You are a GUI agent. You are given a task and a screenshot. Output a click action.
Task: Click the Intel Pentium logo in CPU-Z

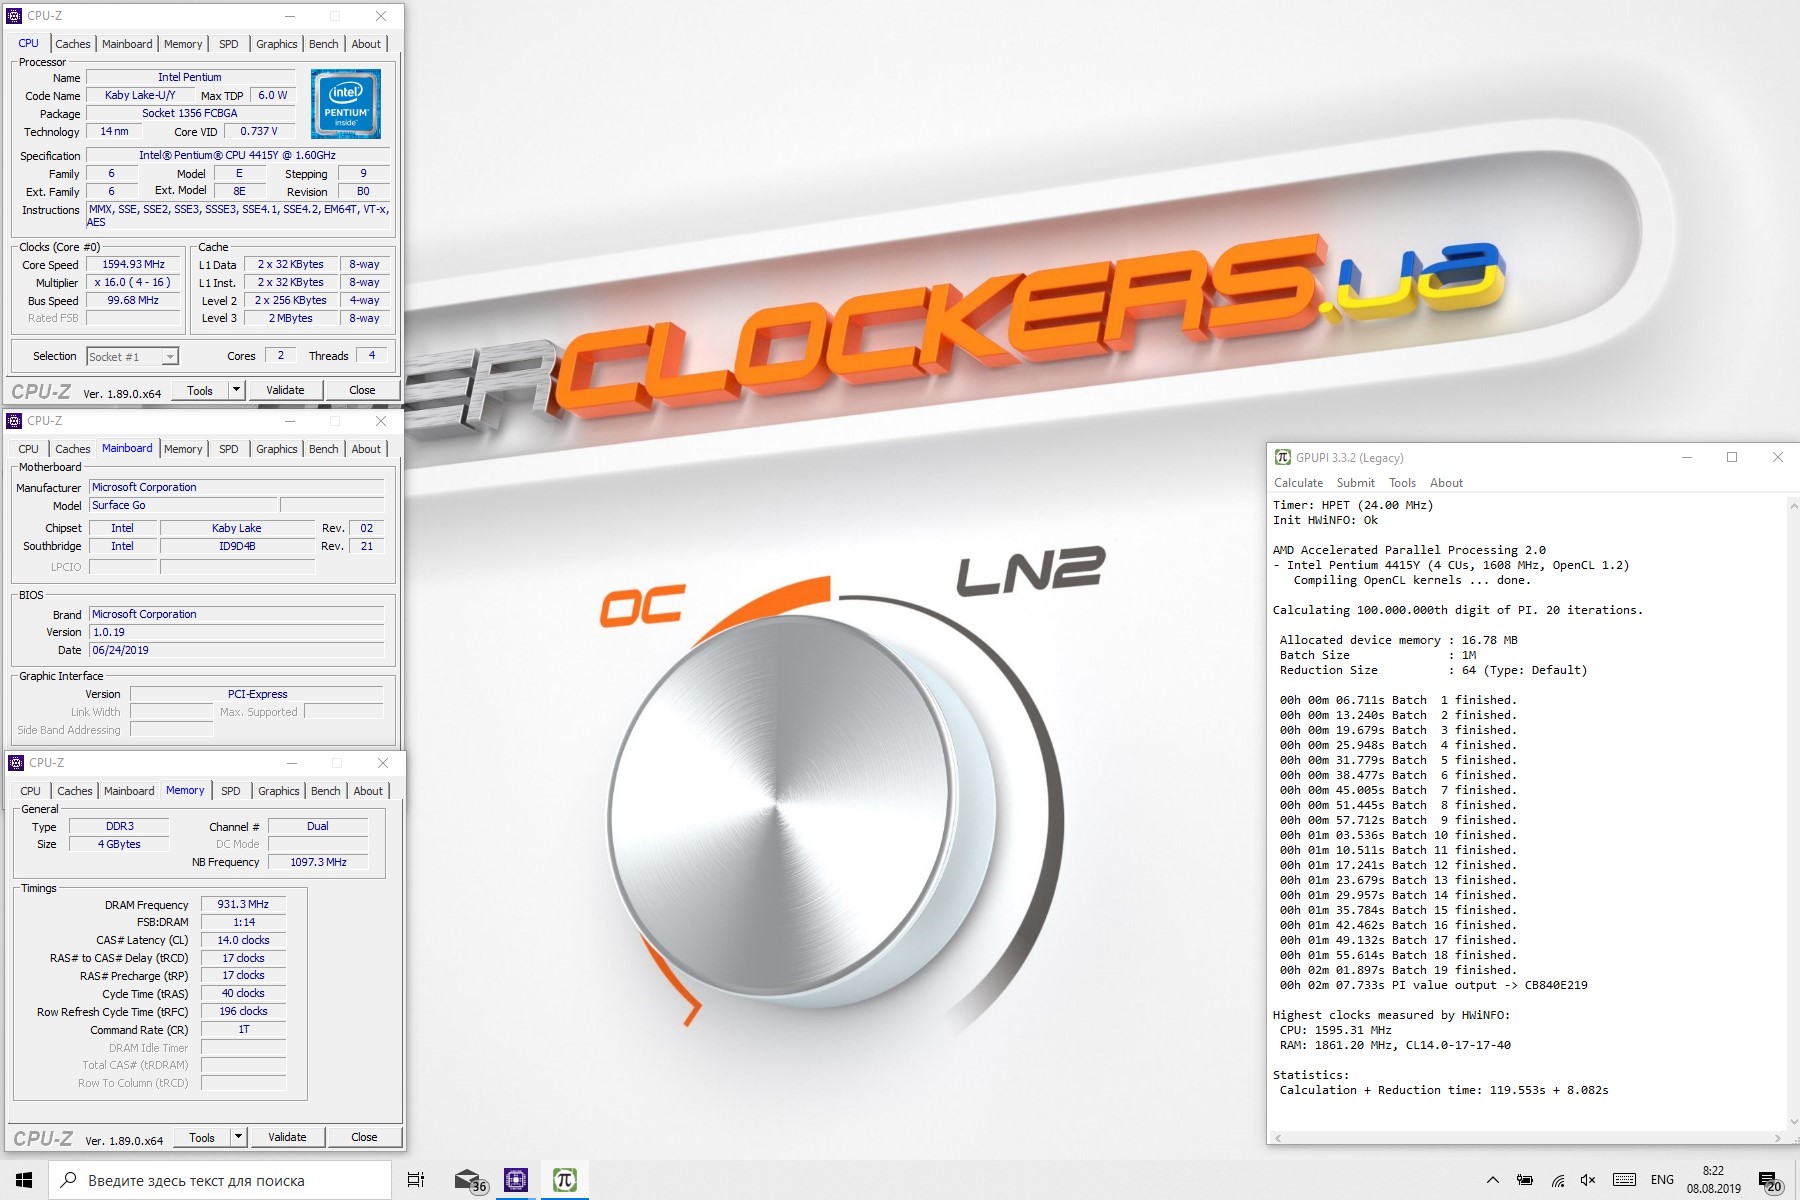coord(346,104)
